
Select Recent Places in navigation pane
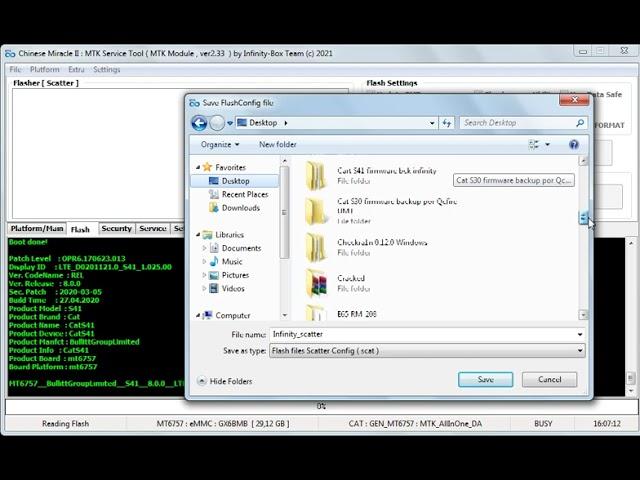tap(244, 195)
